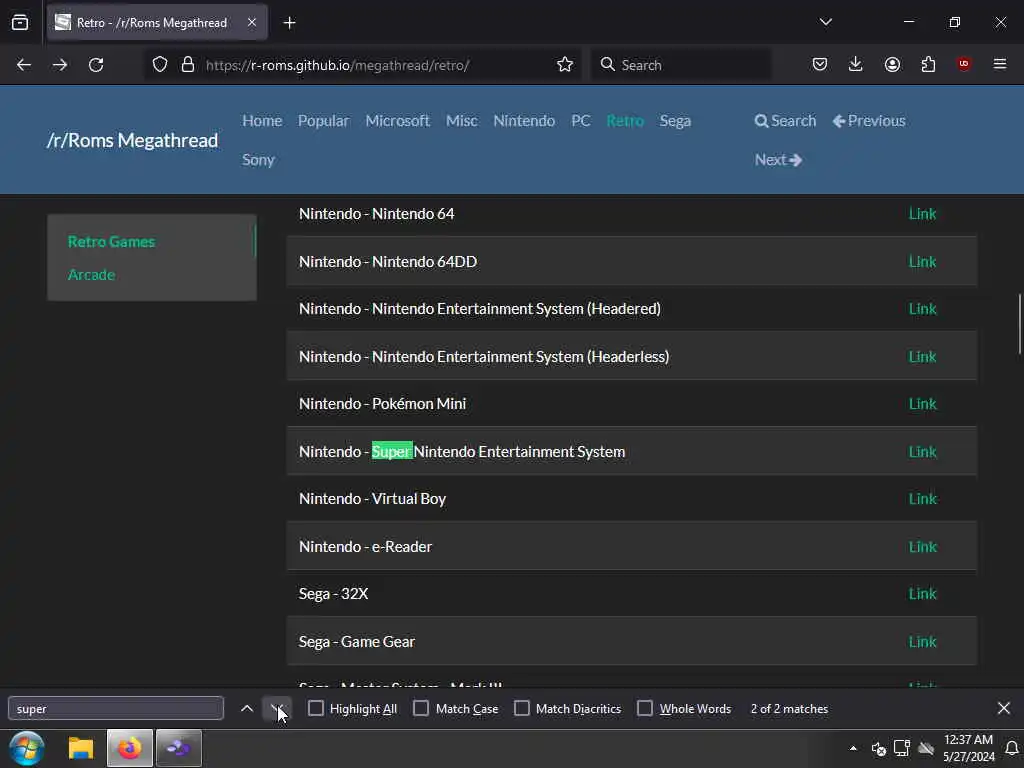Close the Retro Megathread tab
Image resolution: width=1024 pixels, height=768 pixels.
tap(252, 22)
